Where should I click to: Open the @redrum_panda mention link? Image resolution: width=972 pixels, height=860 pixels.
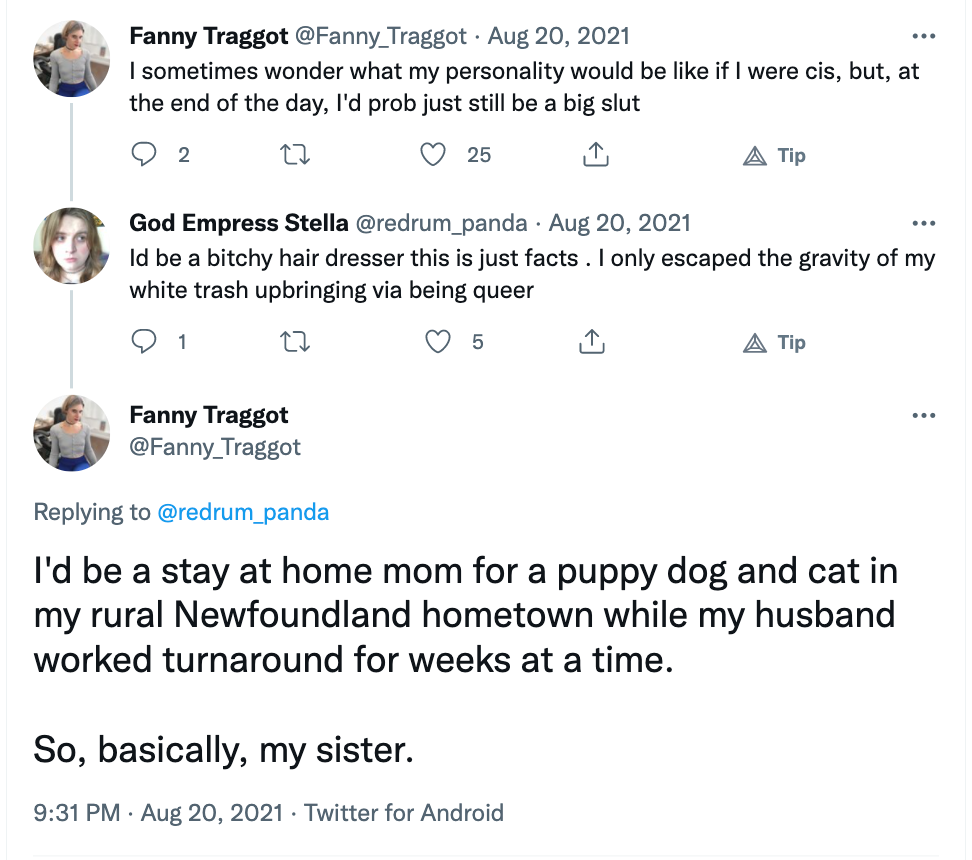[243, 512]
